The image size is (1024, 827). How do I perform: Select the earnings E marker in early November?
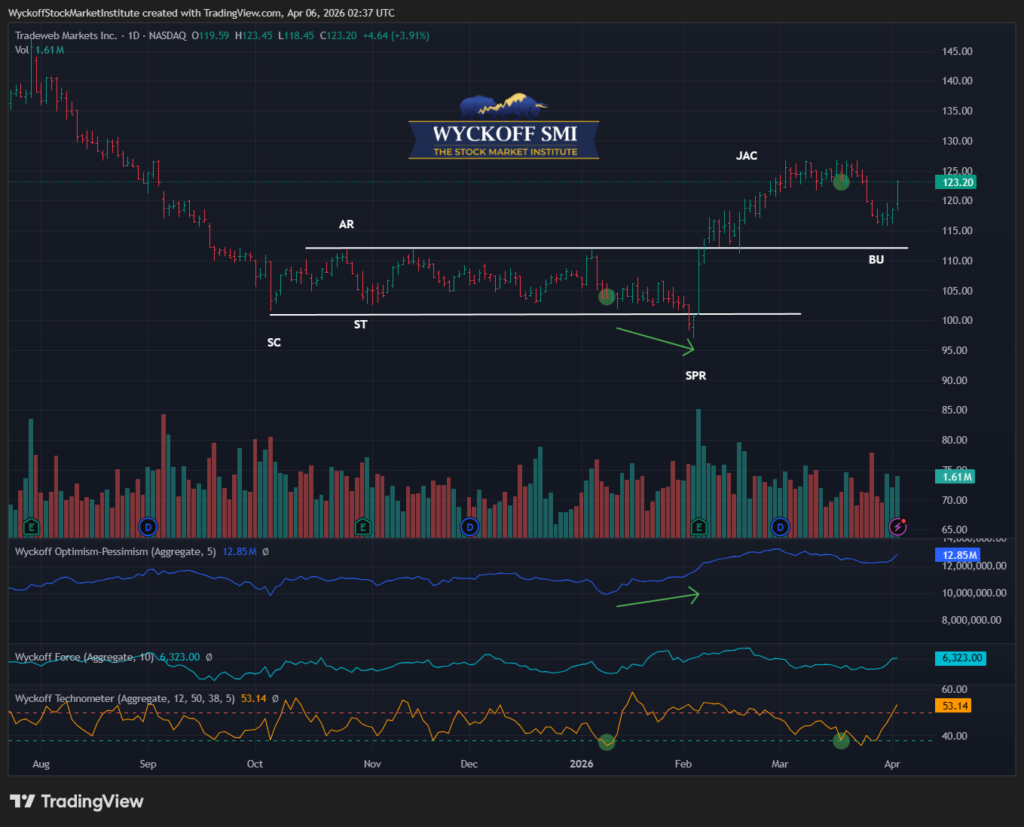[x=362, y=526]
